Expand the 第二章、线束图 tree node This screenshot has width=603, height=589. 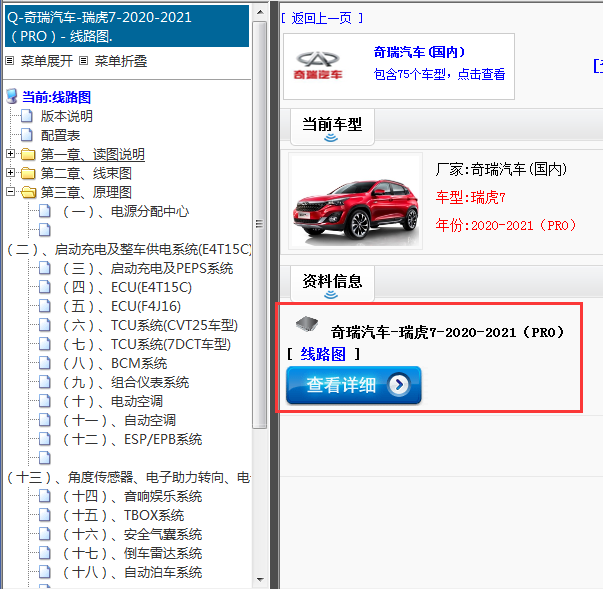(10, 173)
